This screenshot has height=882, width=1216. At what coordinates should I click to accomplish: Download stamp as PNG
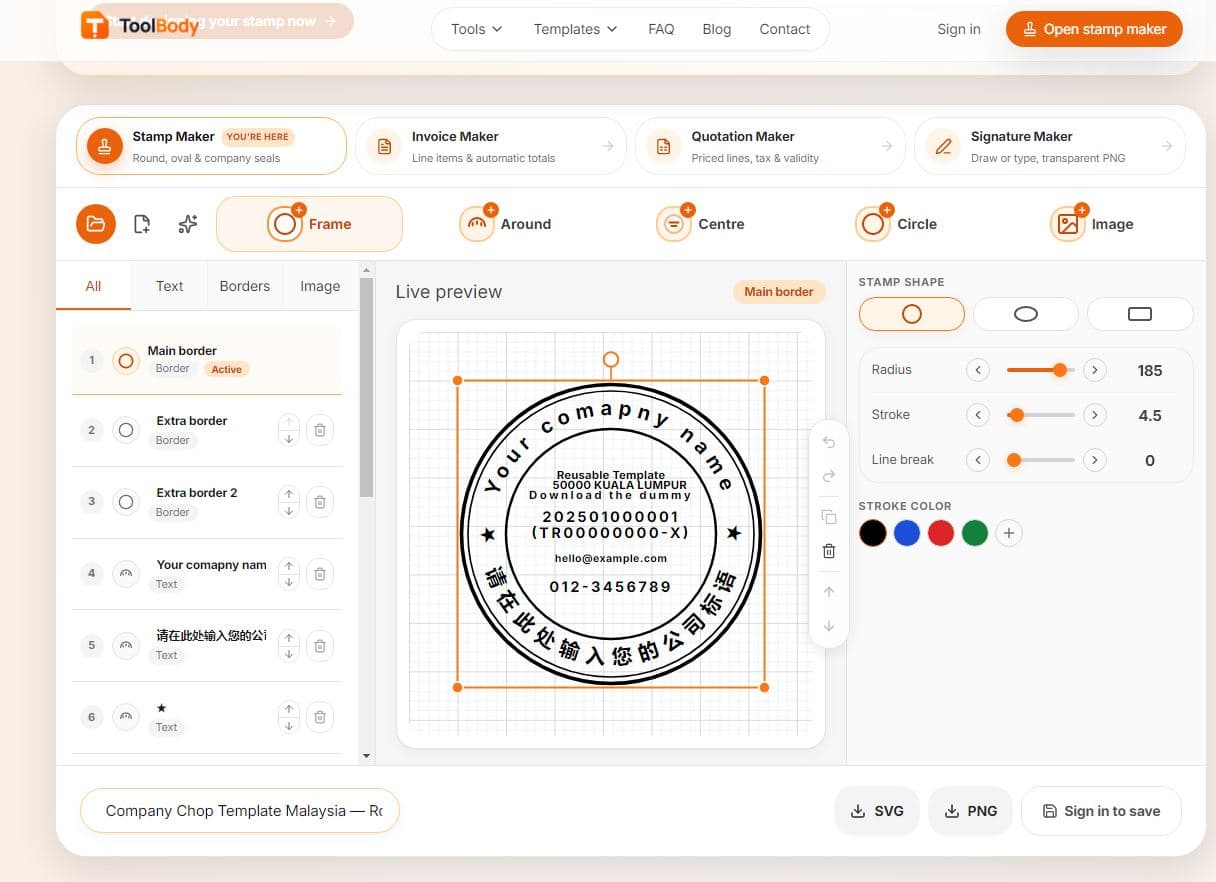point(970,811)
